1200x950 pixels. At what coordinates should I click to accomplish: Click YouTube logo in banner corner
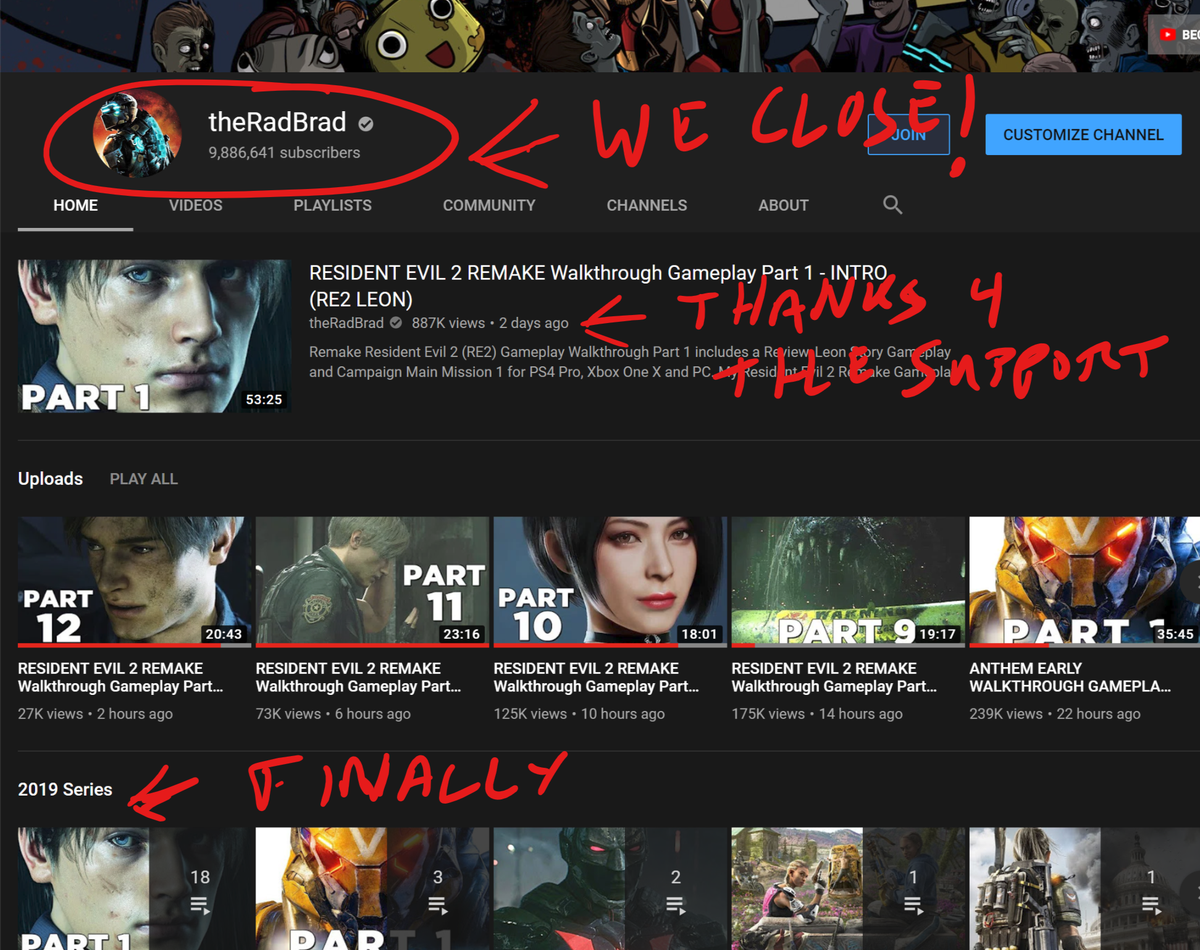tap(1167, 34)
